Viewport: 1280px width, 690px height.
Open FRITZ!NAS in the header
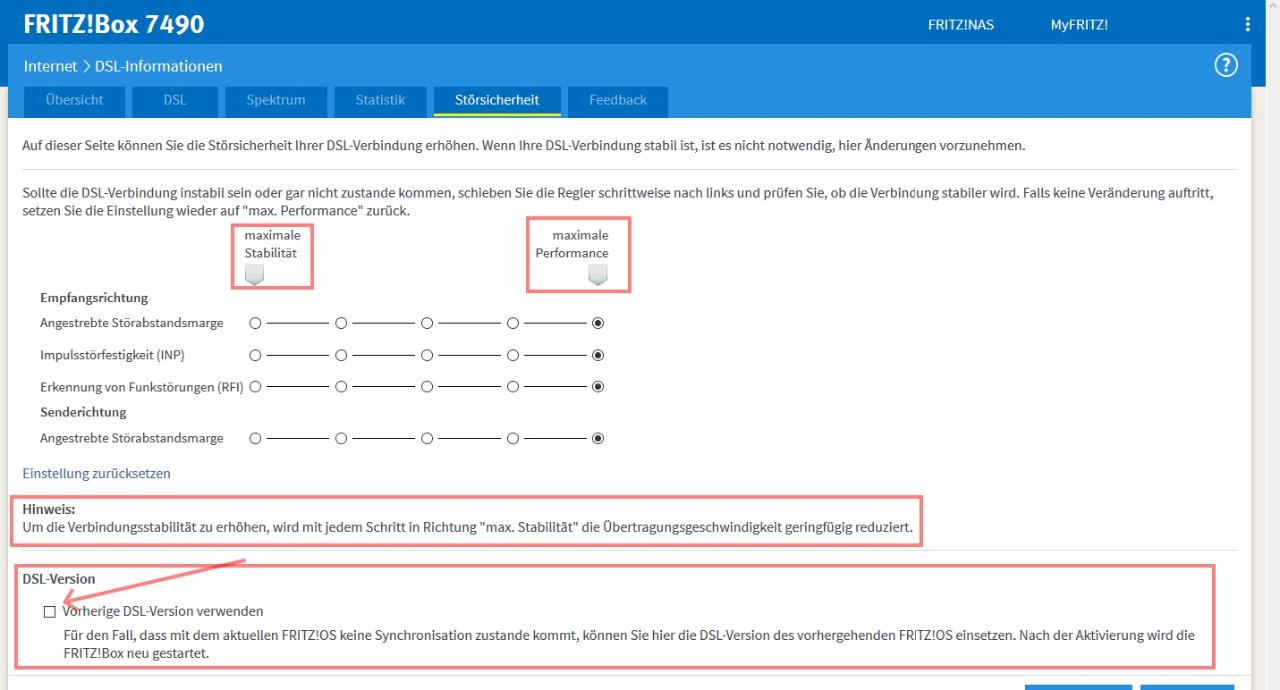(x=961, y=25)
